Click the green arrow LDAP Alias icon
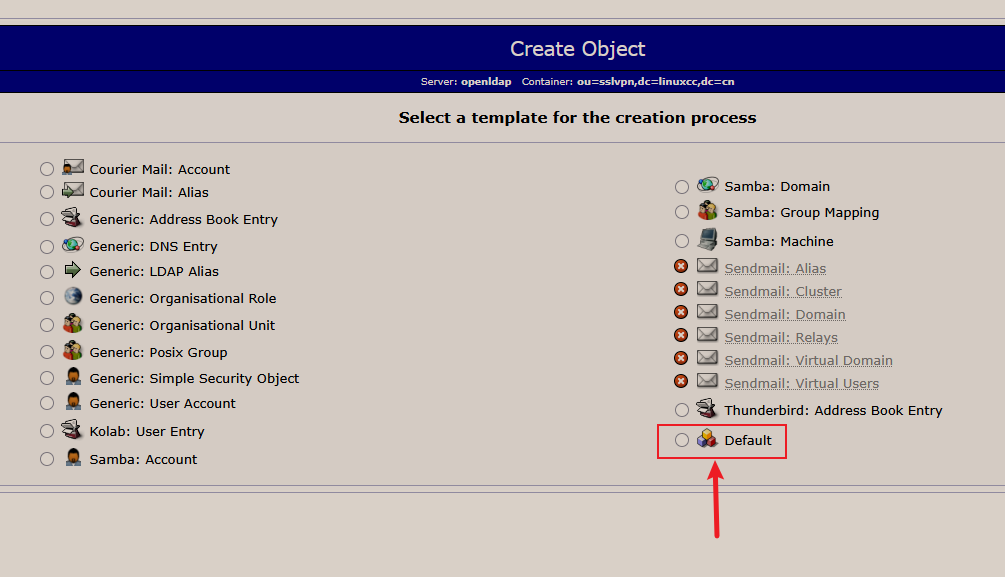This screenshot has width=1005, height=577. pyautogui.click(x=73, y=270)
